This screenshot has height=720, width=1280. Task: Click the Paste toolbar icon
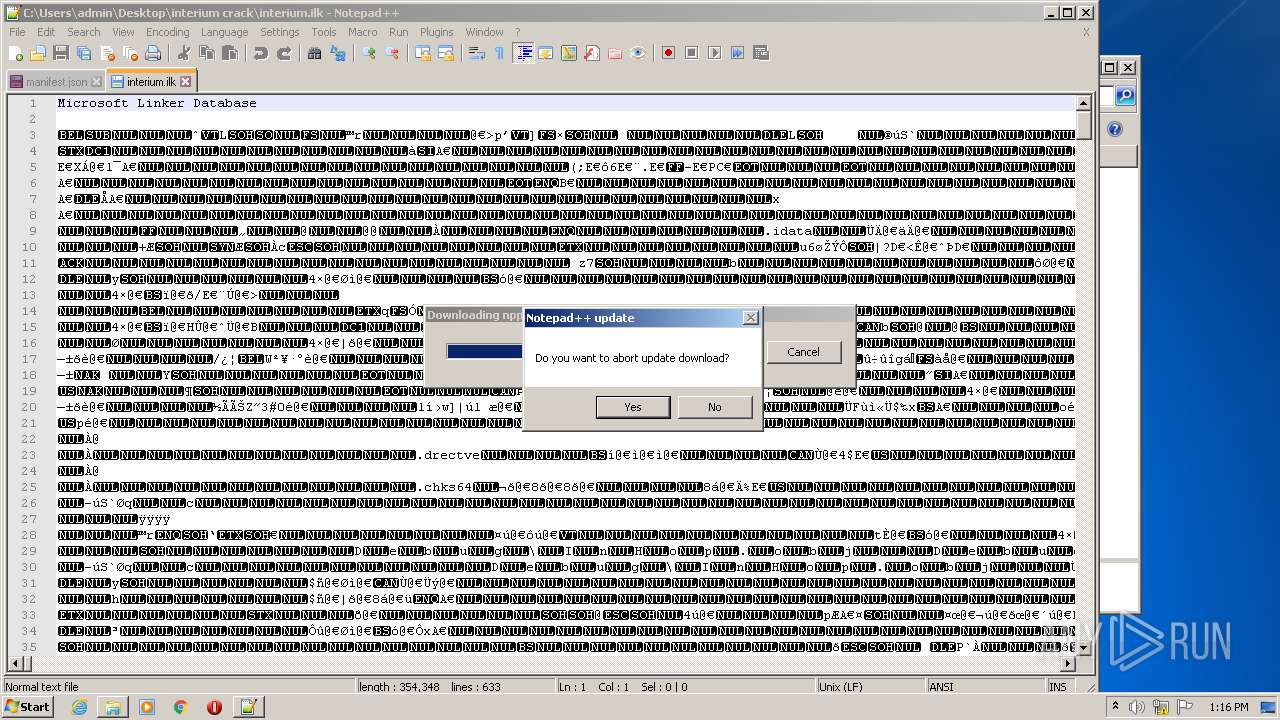tap(229, 53)
